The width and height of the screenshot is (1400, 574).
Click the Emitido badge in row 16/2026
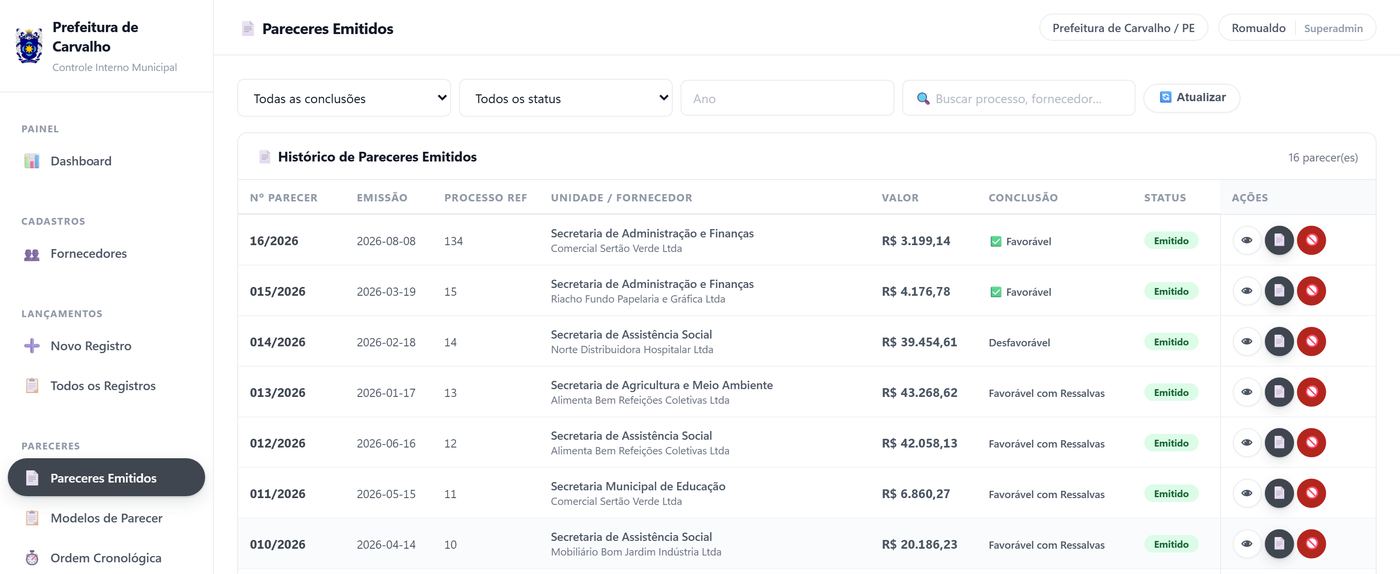(x=1171, y=240)
